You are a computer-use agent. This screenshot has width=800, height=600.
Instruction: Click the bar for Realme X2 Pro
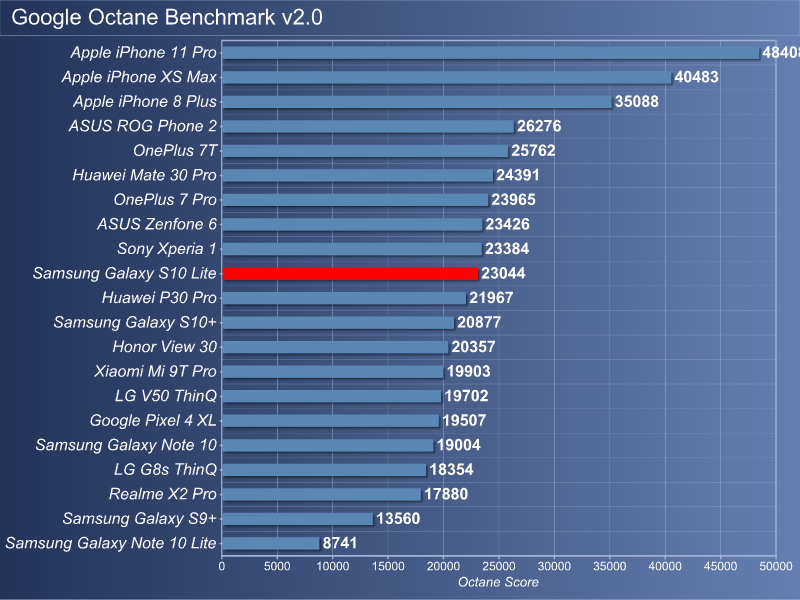321,494
